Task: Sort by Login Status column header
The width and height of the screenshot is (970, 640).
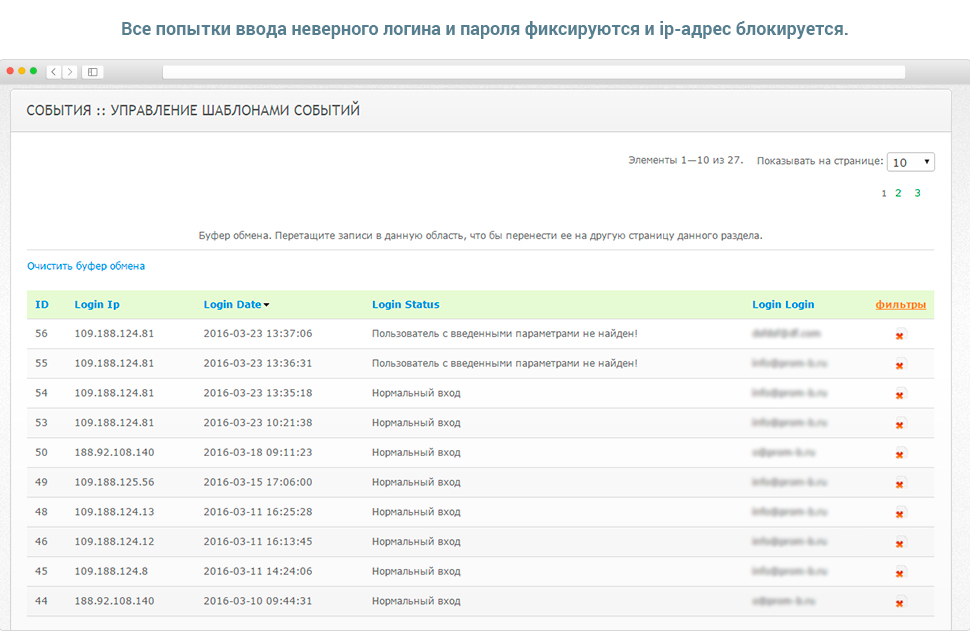Action: (x=406, y=304)
